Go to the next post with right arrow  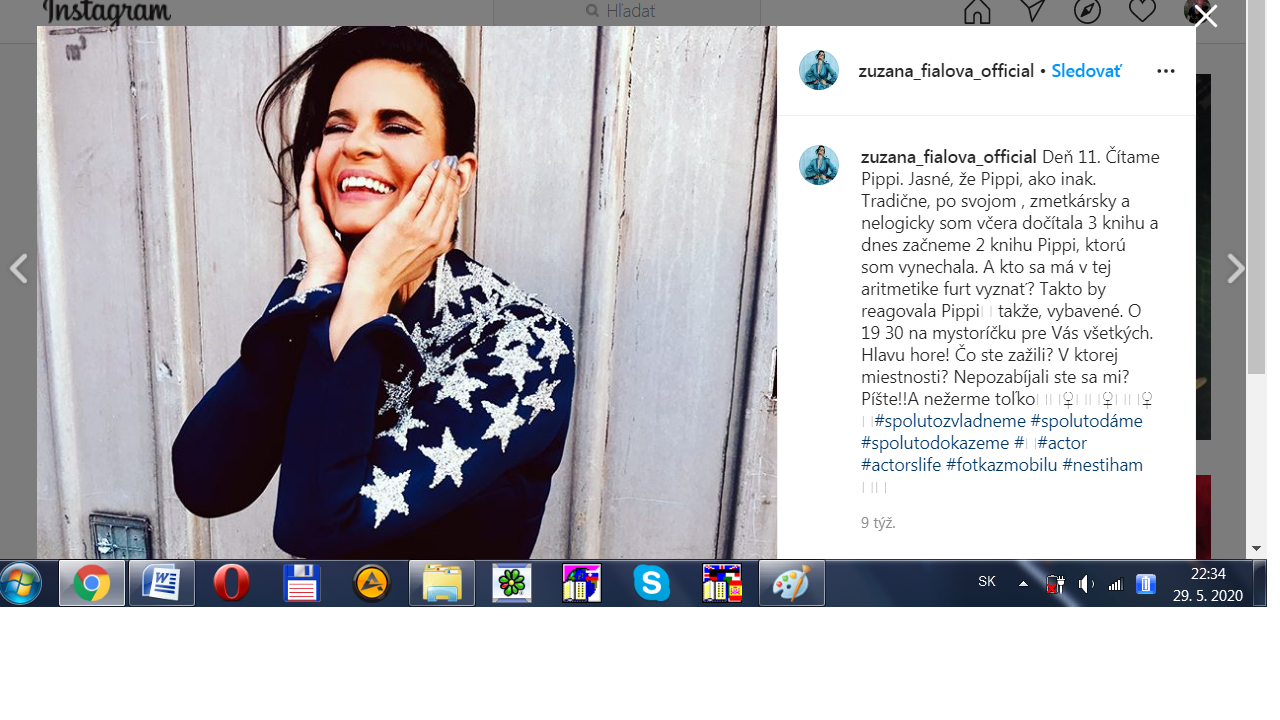1236,268
